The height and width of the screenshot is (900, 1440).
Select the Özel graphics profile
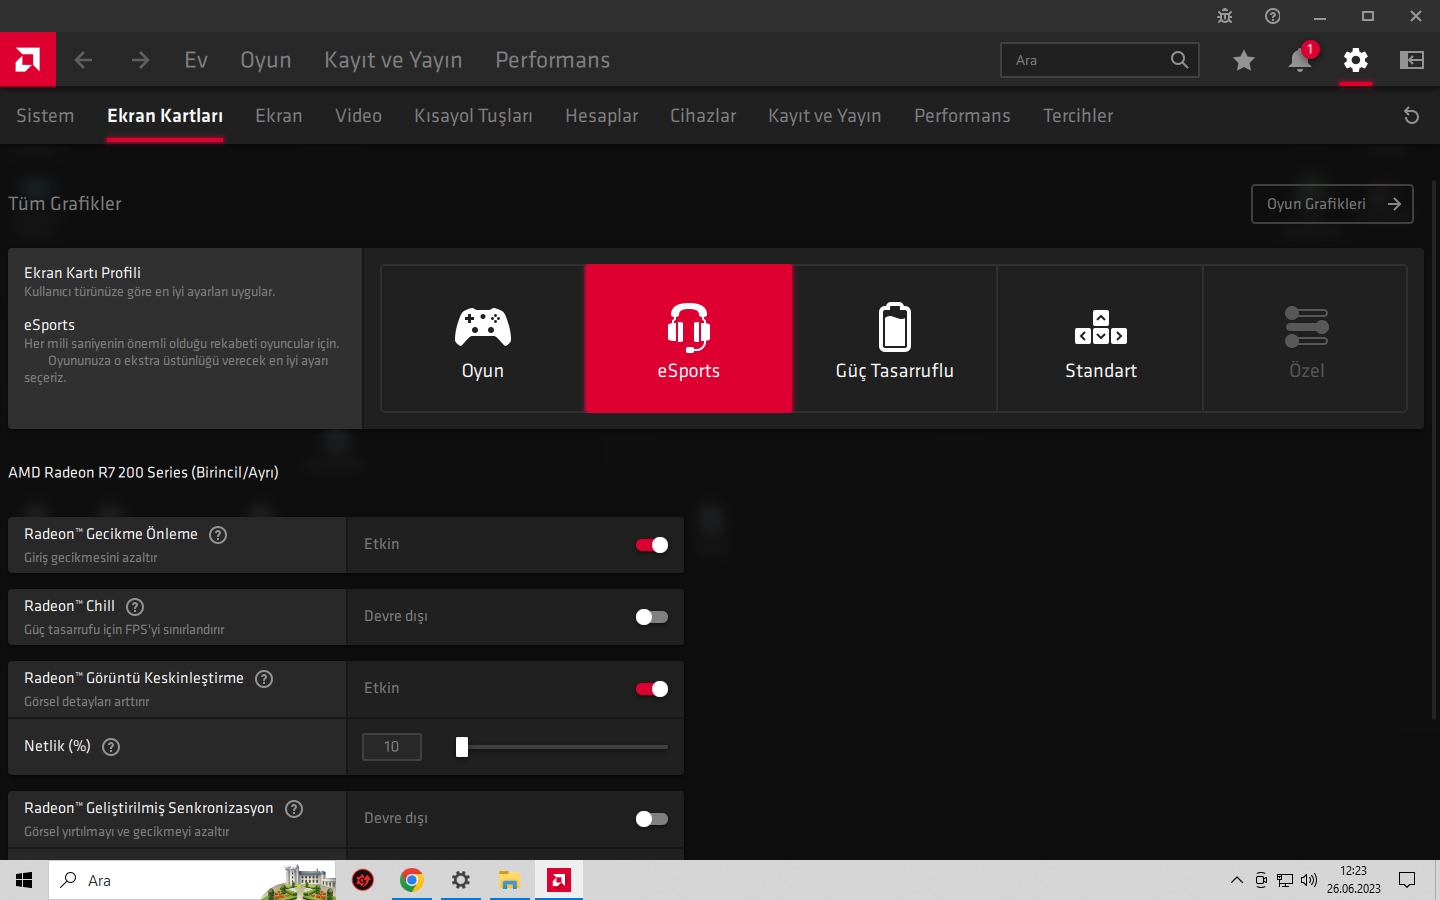[x=1306, y=338]
